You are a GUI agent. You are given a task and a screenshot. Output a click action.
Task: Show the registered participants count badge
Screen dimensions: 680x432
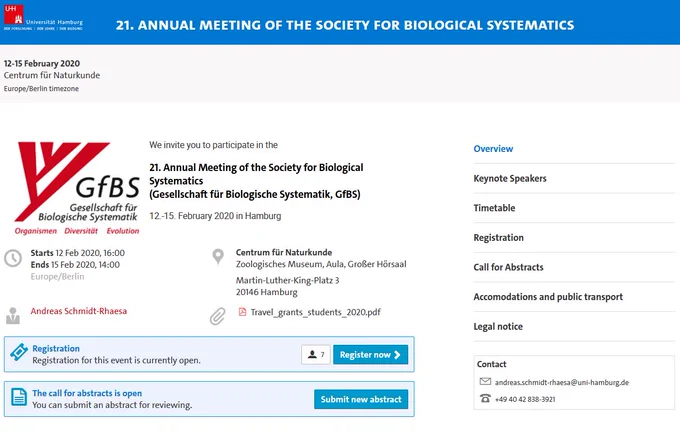point(316,355)
